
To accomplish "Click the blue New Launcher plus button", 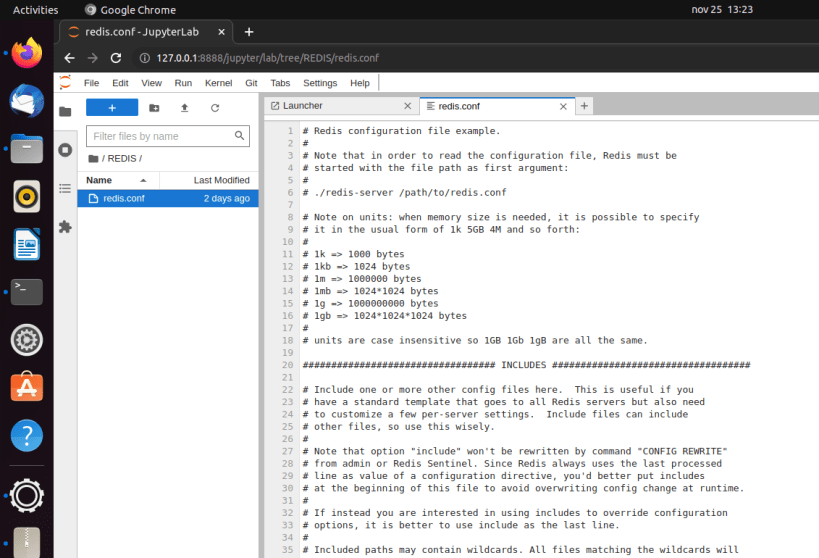I will coord(112,108).
